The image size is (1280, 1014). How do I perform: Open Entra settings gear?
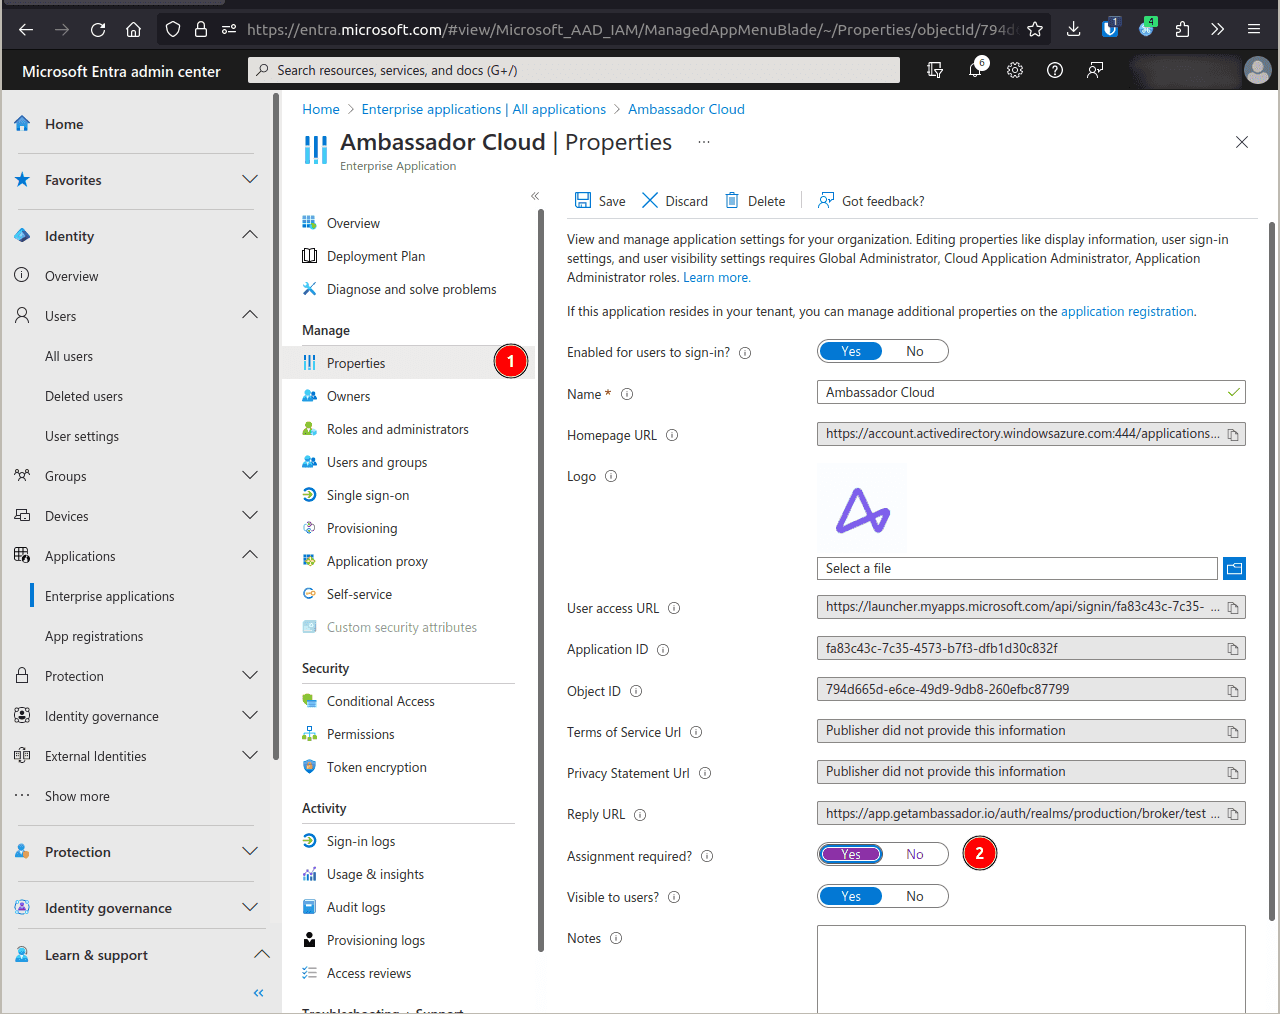[1015, 70]
